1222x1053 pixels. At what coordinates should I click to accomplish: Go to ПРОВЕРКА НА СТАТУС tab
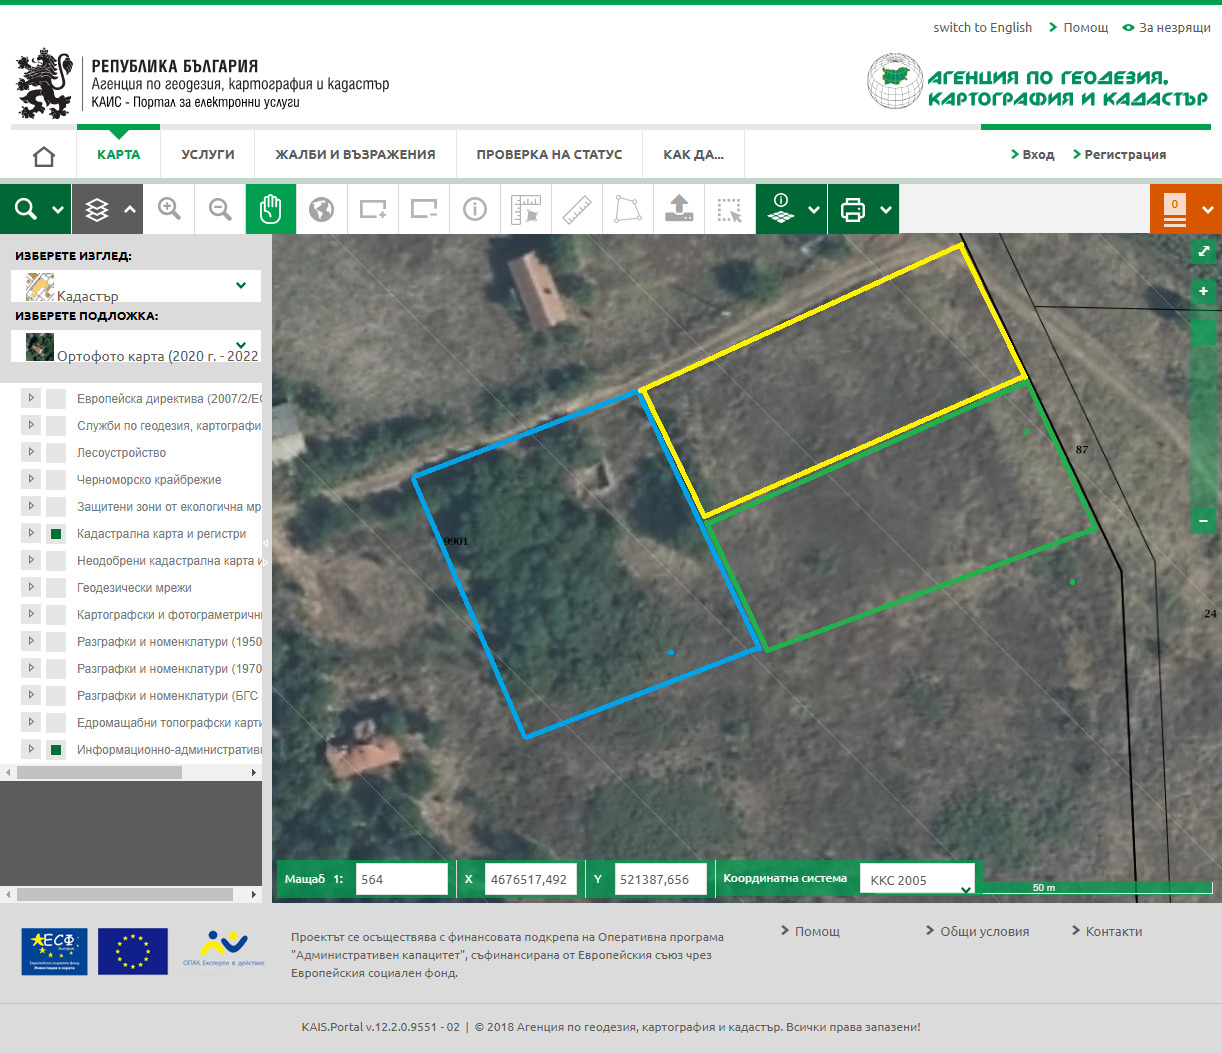(549, 155)
